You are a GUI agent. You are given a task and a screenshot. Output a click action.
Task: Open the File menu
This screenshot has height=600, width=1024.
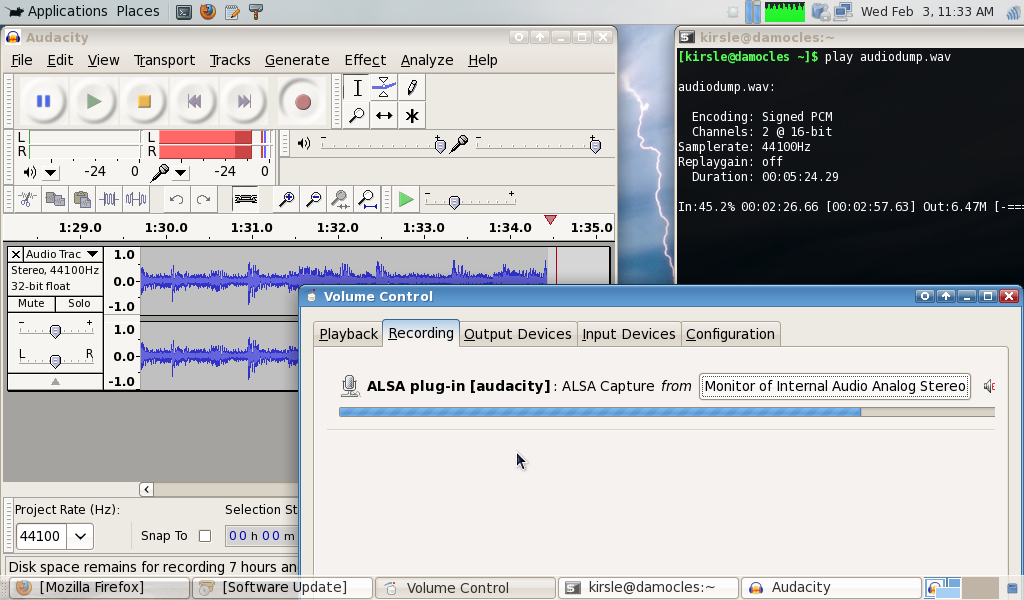point(22,60)
